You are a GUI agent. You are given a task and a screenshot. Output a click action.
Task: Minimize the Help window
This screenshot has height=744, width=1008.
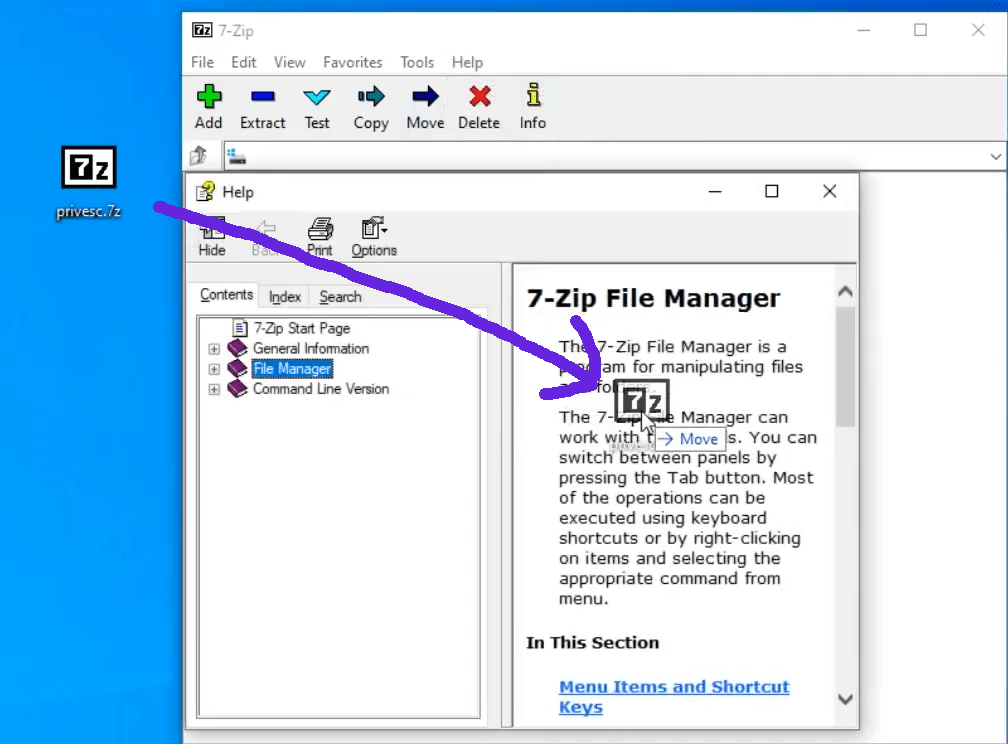715,192
